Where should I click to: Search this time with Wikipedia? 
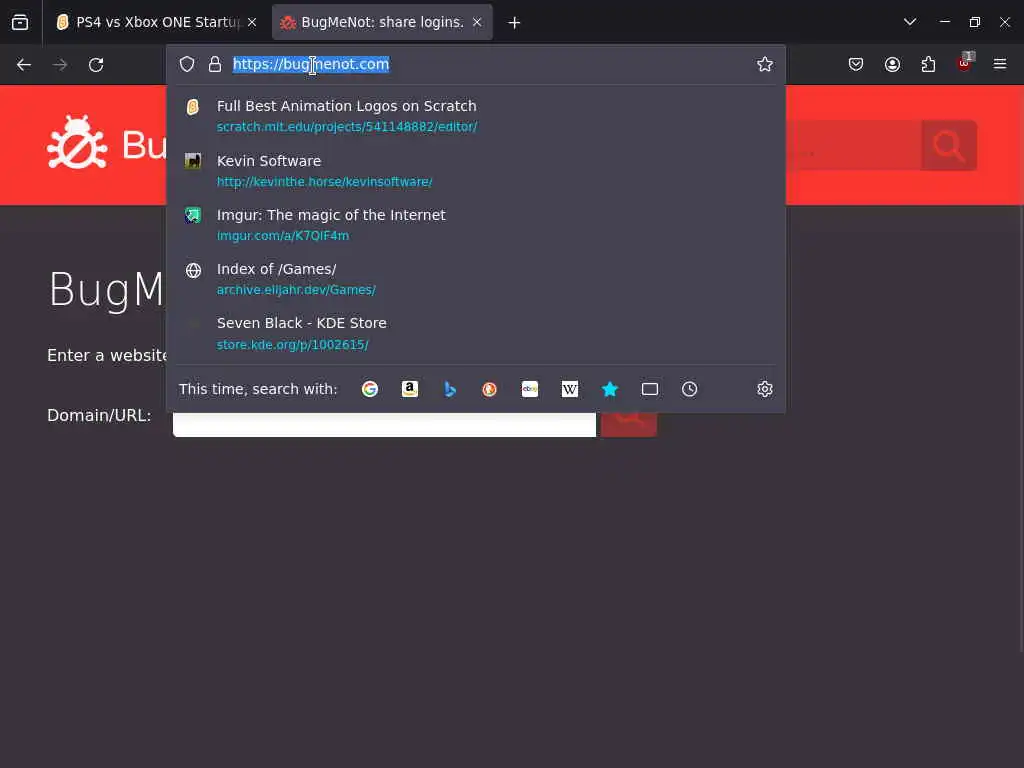[569, 389]
